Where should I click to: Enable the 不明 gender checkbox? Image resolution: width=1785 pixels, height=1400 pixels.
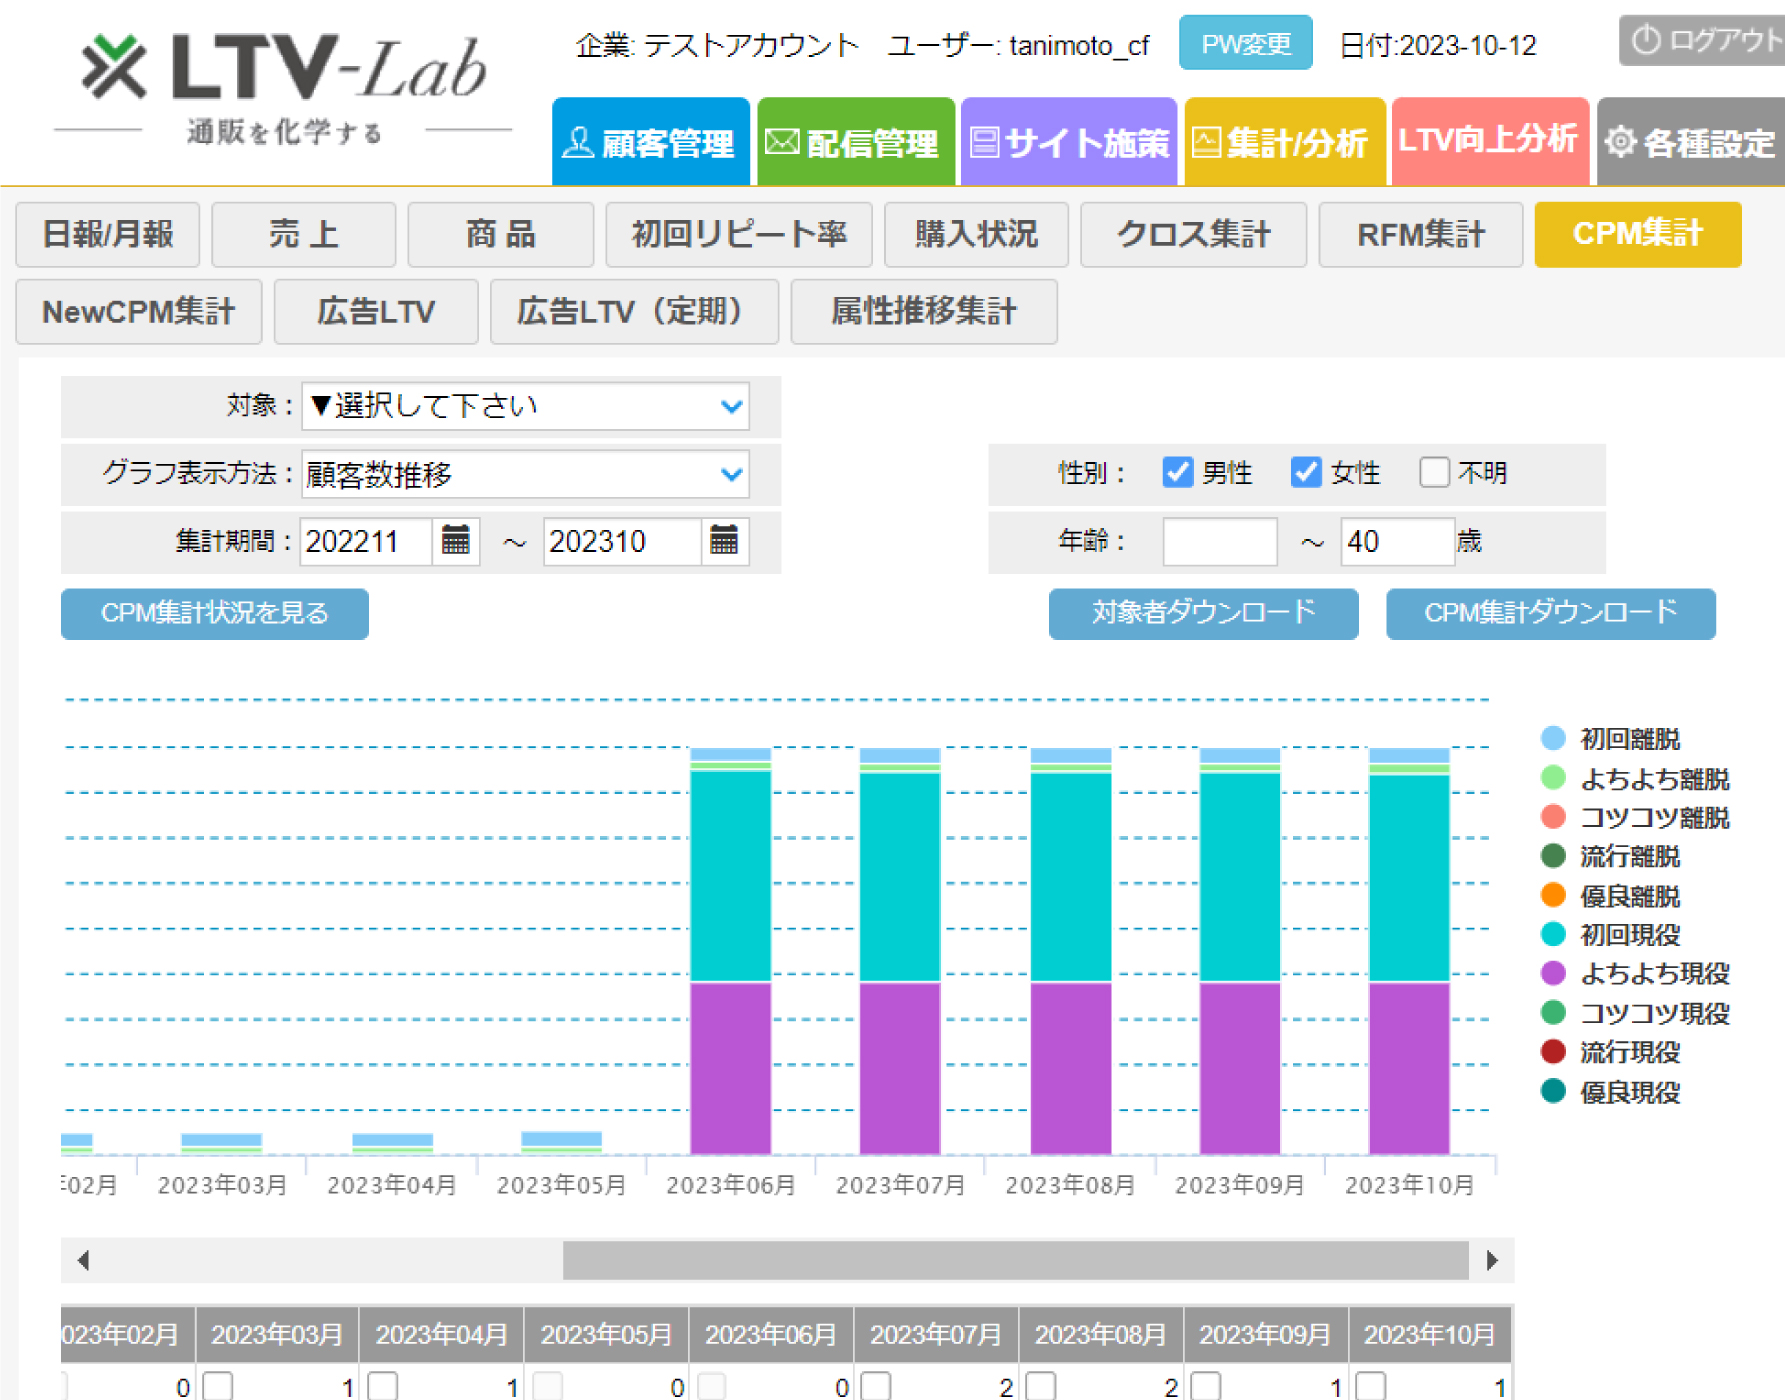(x=1435, y=472)
